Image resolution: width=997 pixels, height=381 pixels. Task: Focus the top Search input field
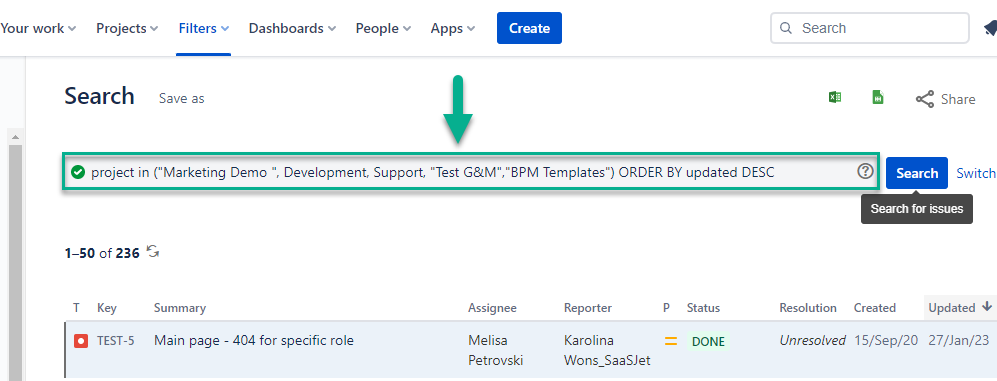point(870,28)
